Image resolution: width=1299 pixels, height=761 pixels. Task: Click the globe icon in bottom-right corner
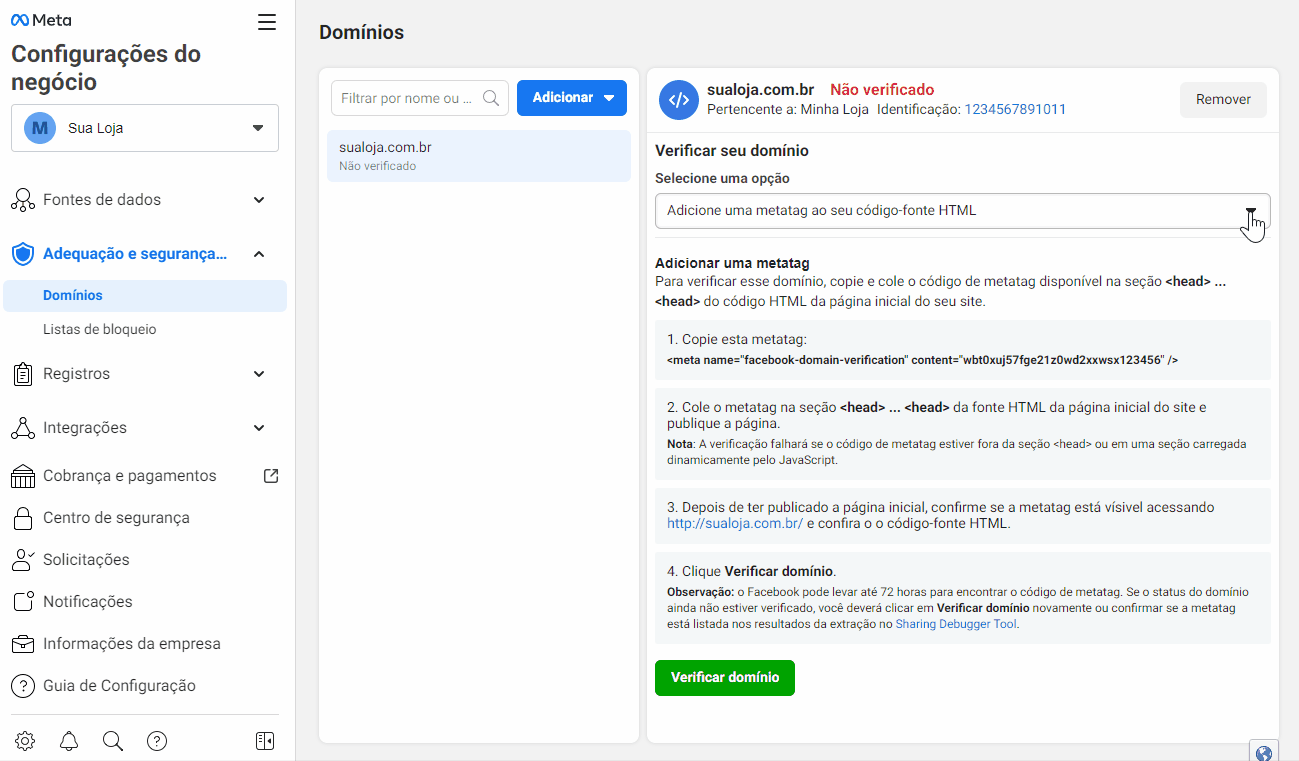[x=1264, y=753]
